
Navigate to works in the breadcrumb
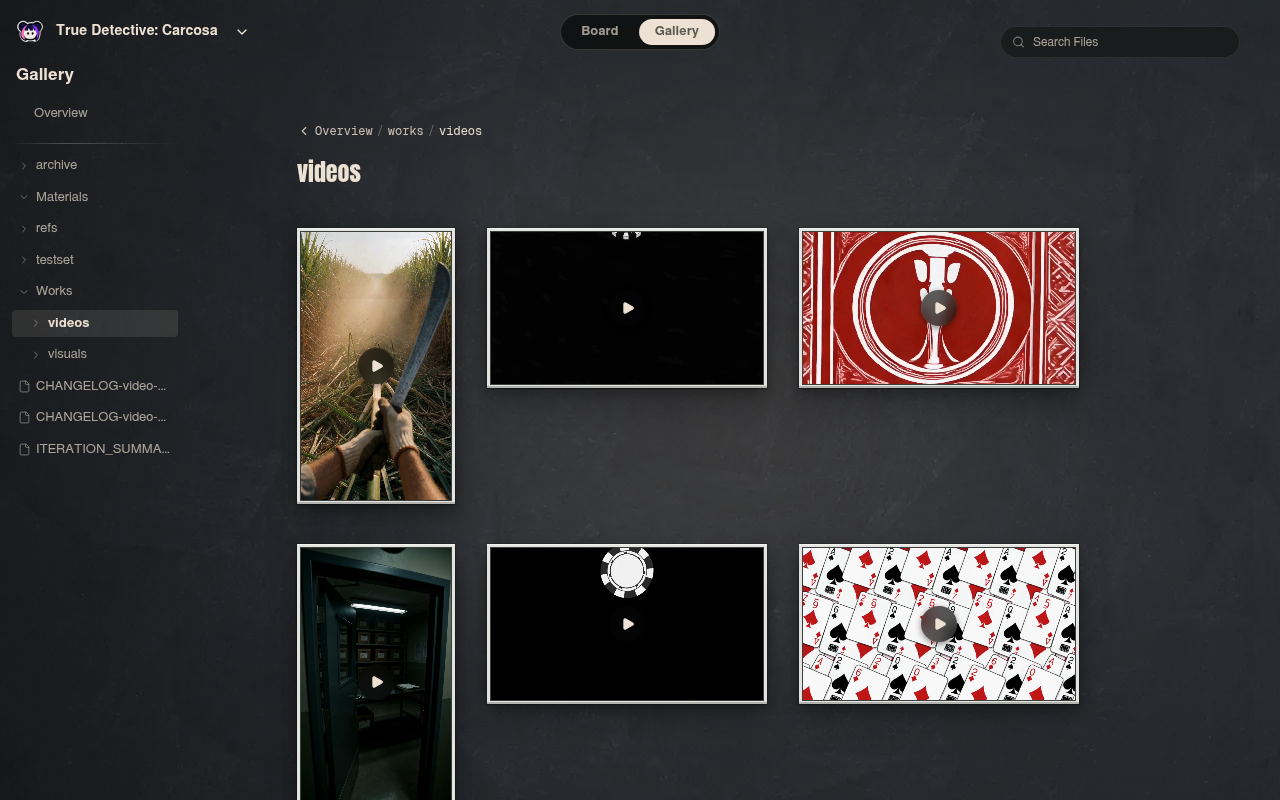405,131
